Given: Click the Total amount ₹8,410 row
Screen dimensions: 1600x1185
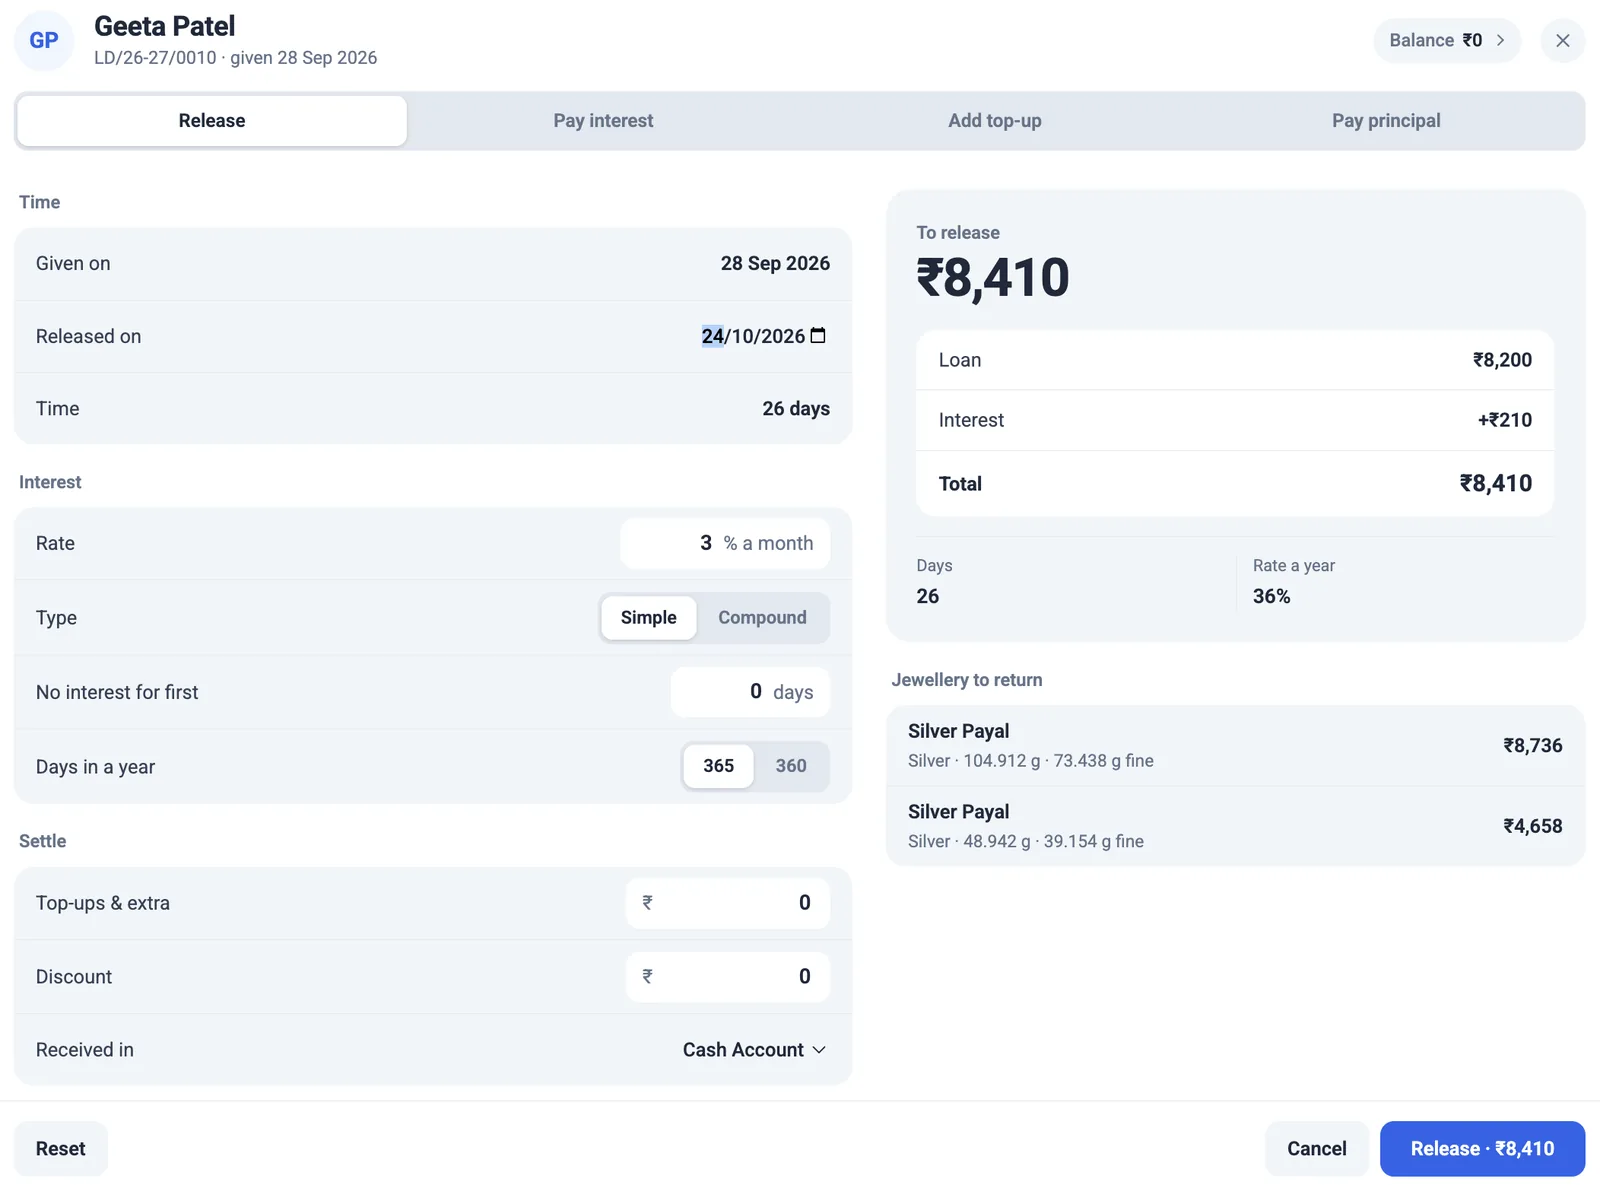Looking at the screenshot, I should click(x=1235, y=484).
